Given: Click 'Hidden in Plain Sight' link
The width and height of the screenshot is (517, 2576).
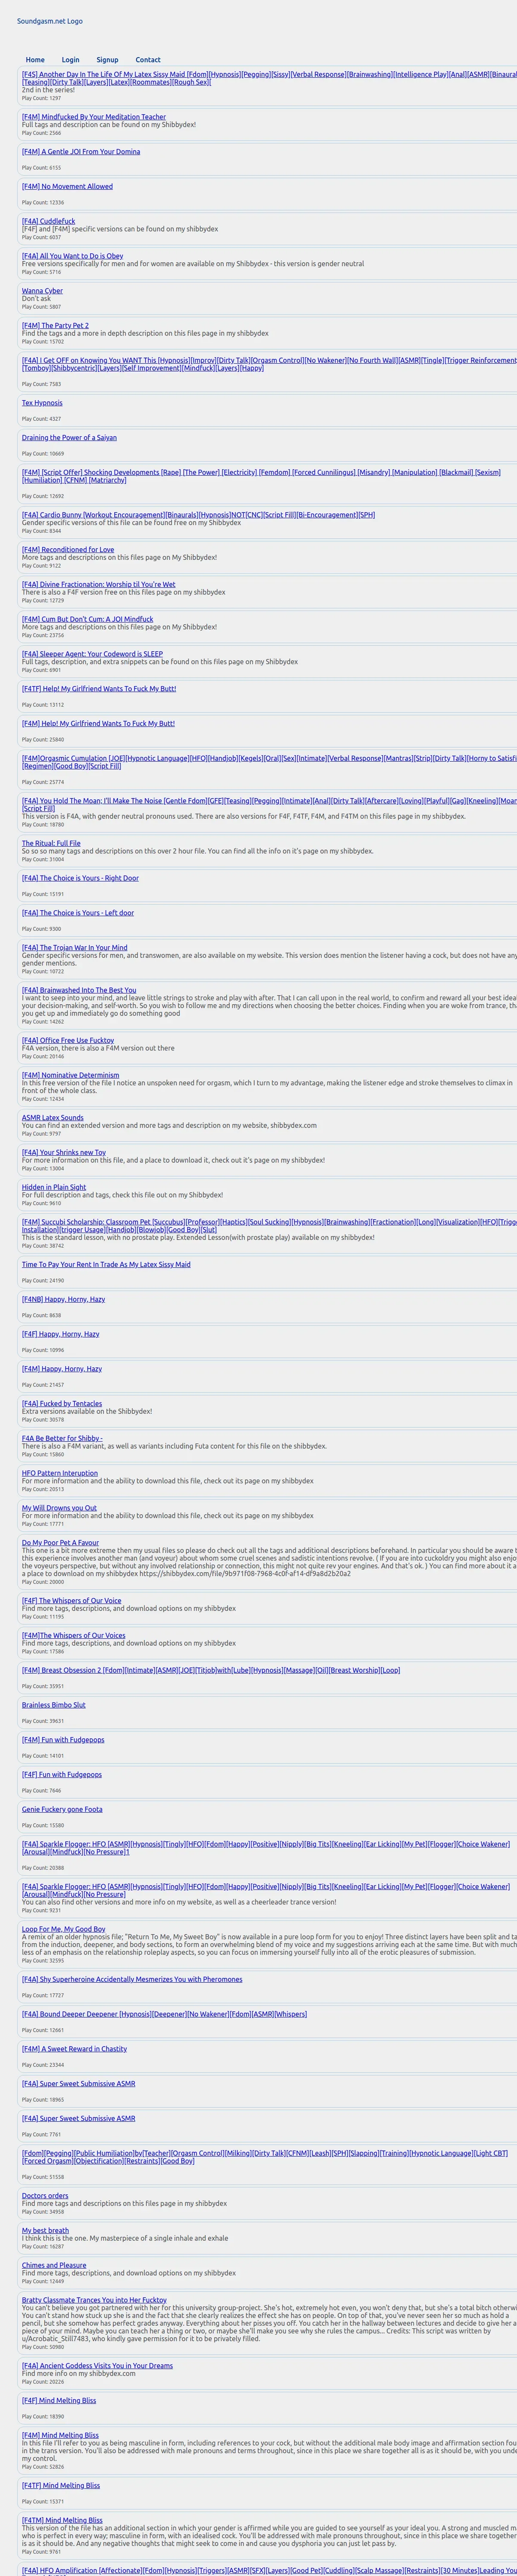Looking at the screenshot, I should pos(54,1187).
